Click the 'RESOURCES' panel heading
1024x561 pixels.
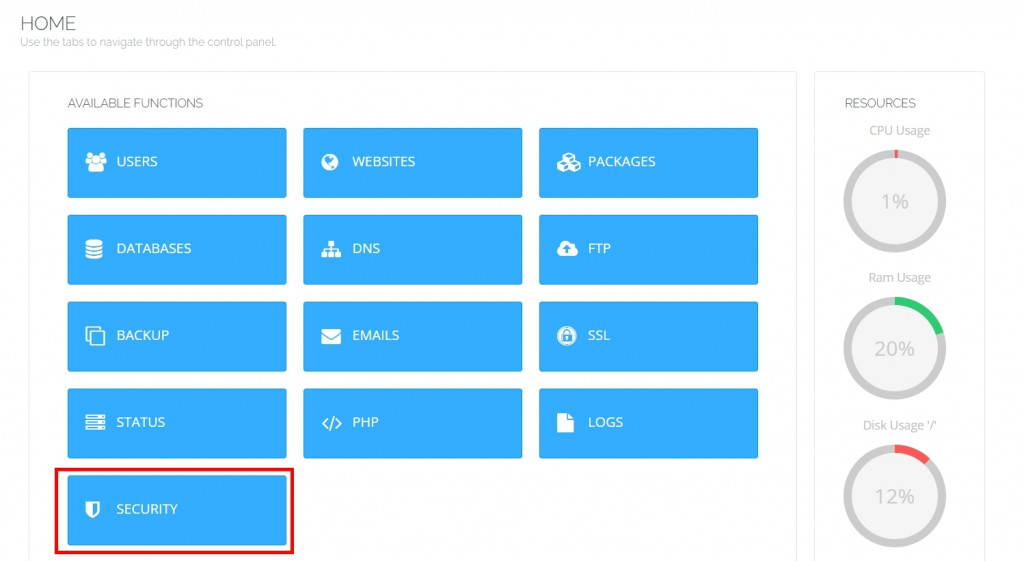point(880,103)
